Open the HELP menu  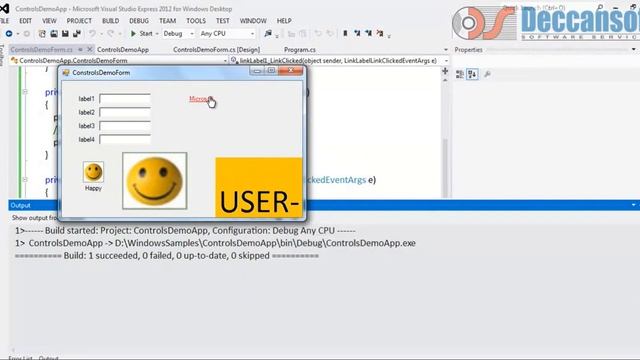pyautogui.click(x=284, y=20)
